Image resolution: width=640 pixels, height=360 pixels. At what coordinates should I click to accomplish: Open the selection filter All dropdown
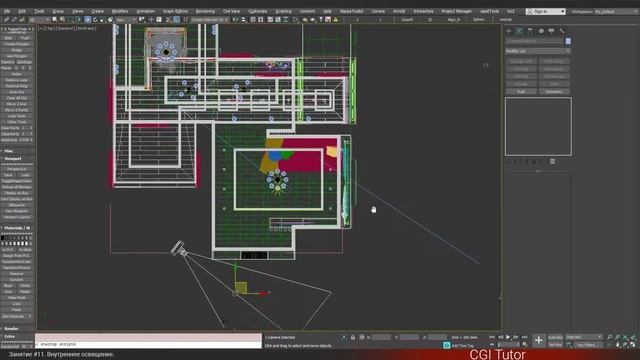click(x=39, y=20)
